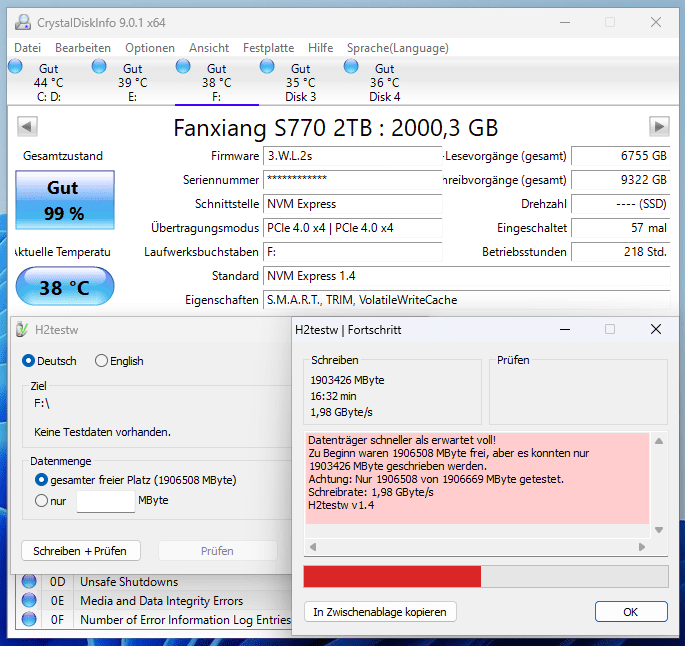This screenshot has height=646, width=685.
Task: Open the Sprache(Language) menu
Action: [398, 48]
